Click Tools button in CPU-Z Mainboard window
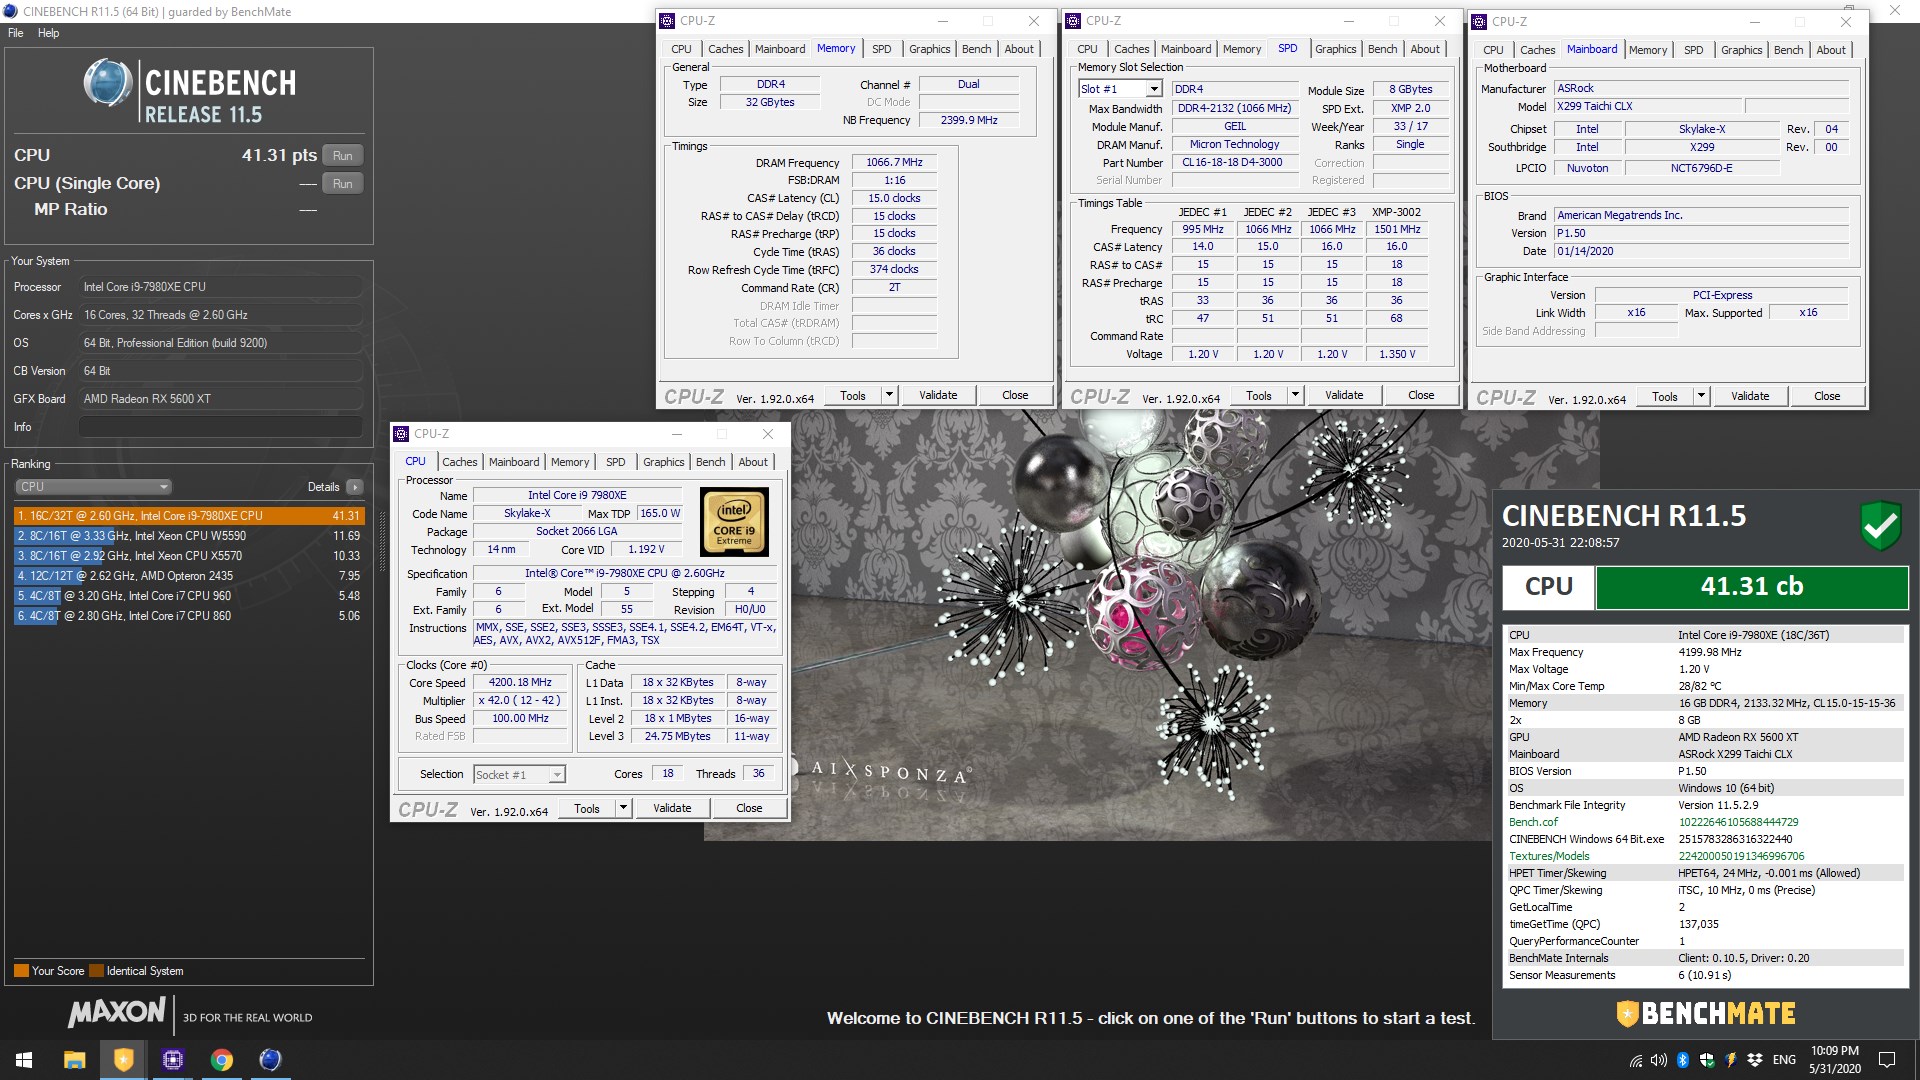 [1665, 397]
